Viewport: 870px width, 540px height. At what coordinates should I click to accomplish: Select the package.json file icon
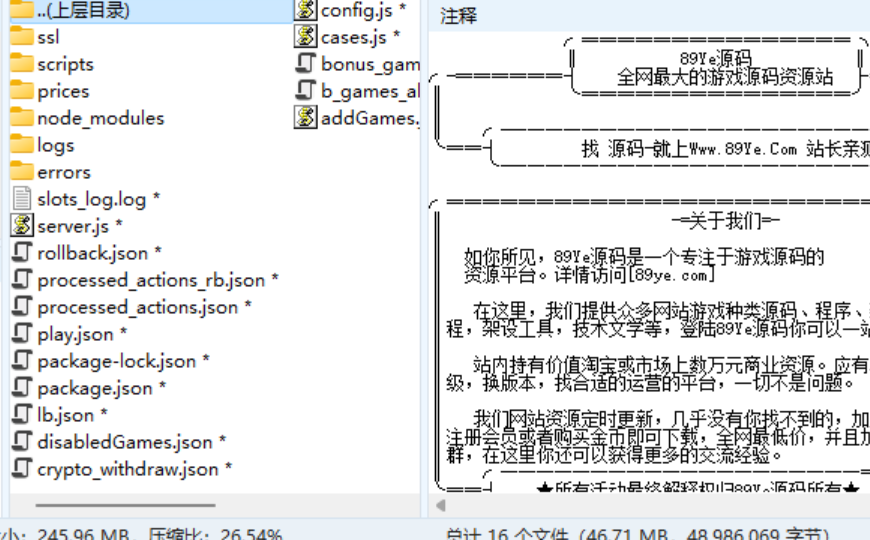tap(21, 388)
